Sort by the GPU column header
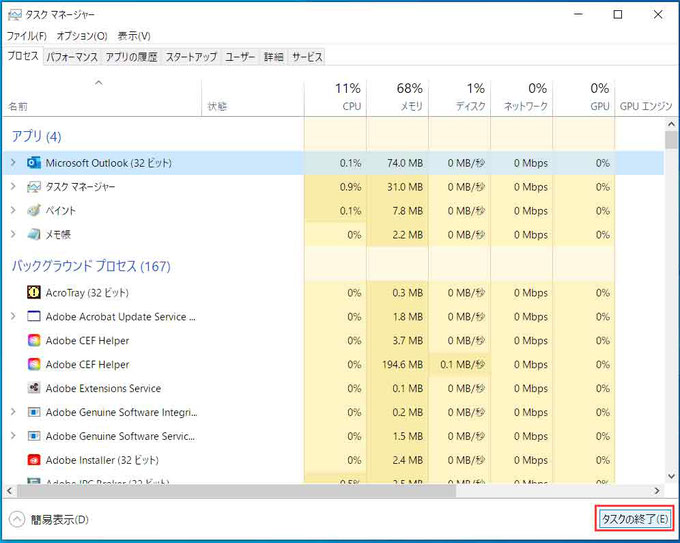The image size is (680, 543). pos(583,98)
